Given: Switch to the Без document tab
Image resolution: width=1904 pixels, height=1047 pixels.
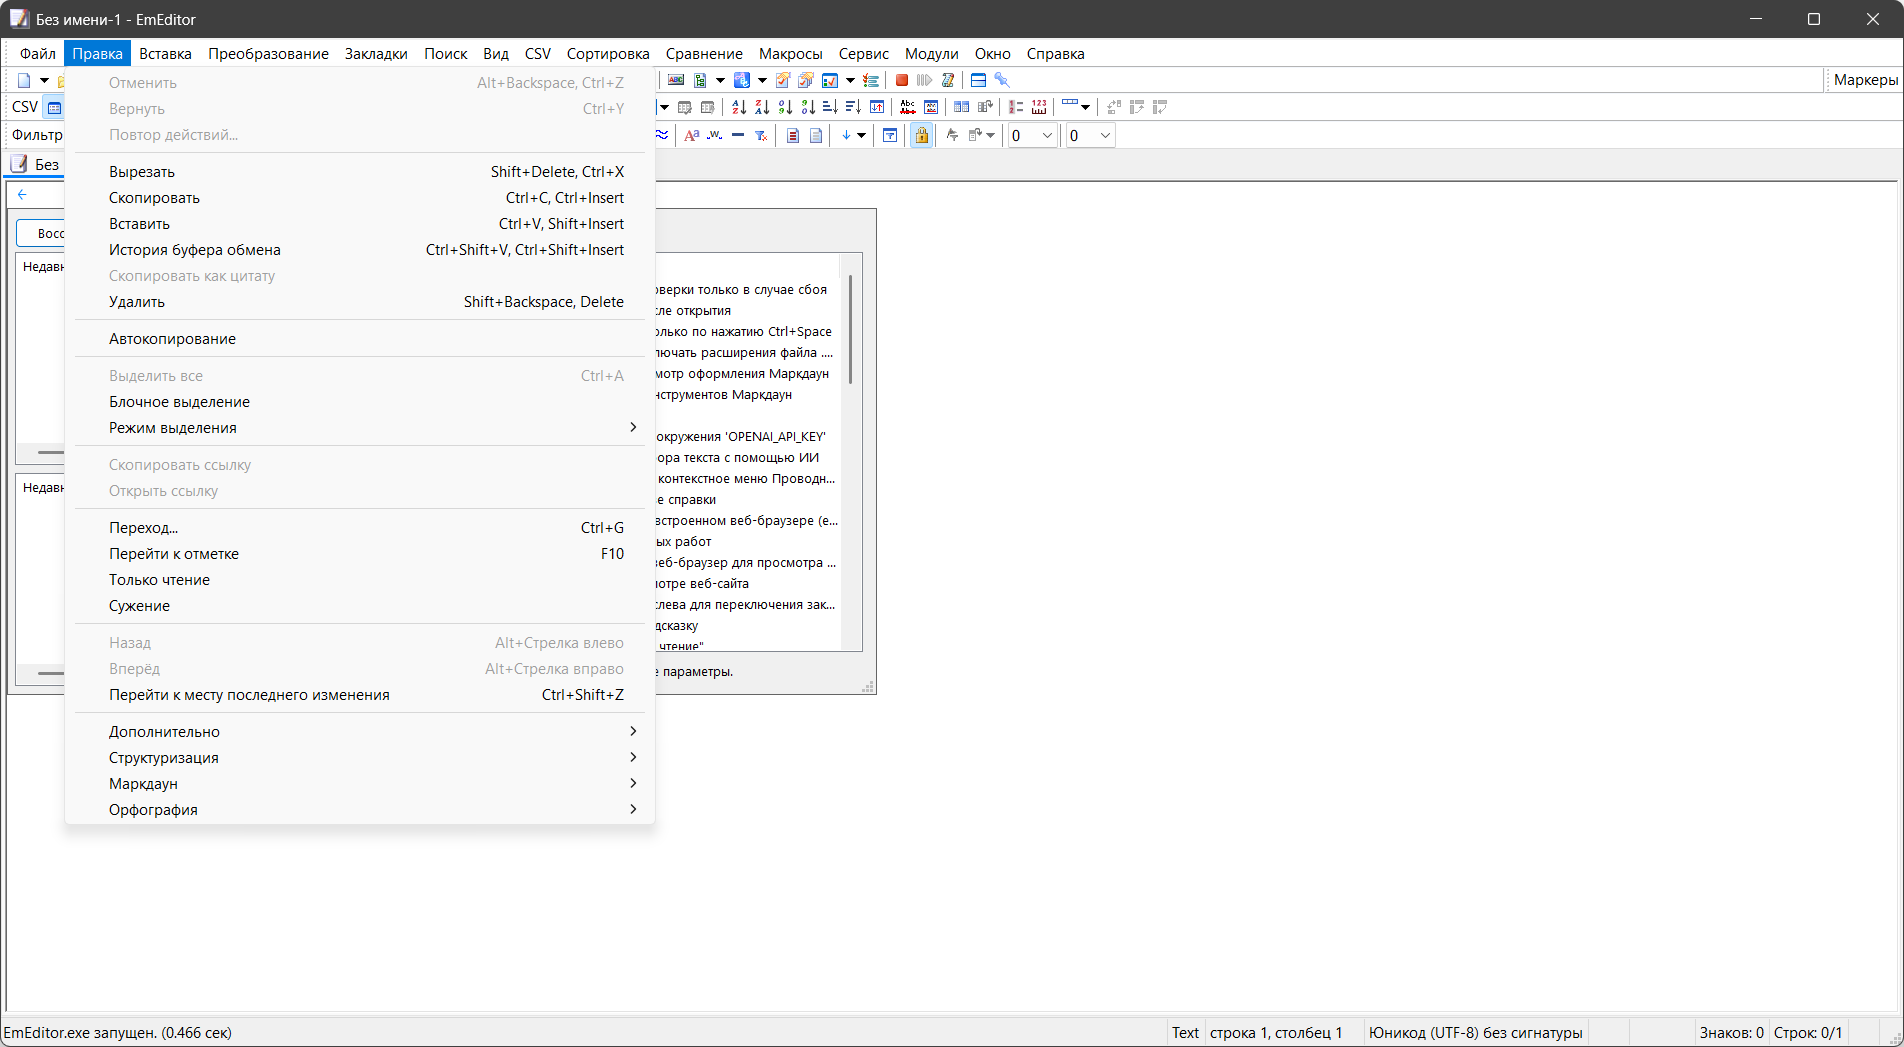Looking at the screenshot, I should [x=36, y=164].
